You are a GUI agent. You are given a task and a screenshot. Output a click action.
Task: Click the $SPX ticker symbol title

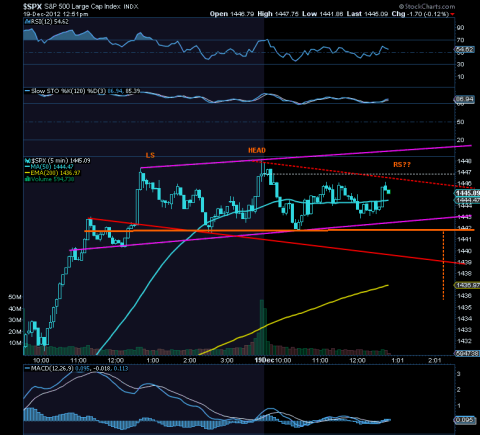click(x=32, y=6)
